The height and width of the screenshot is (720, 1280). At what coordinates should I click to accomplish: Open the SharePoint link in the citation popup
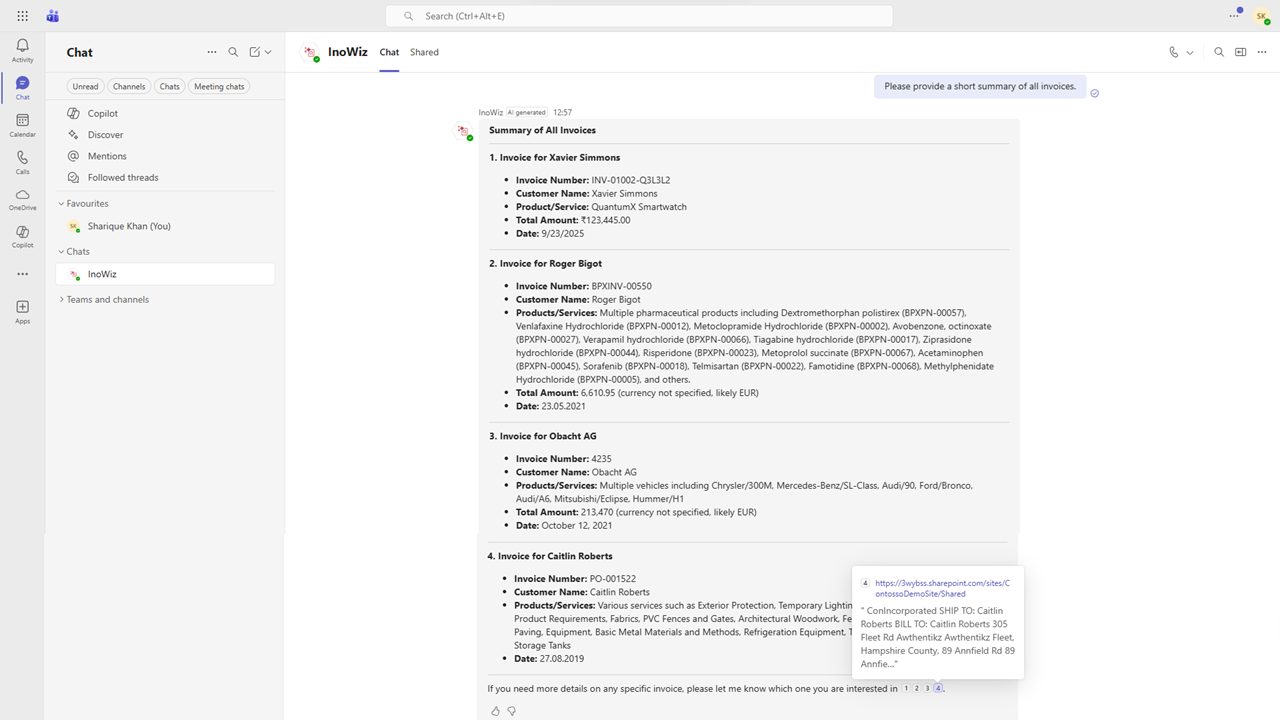click(x=940, y=588)
